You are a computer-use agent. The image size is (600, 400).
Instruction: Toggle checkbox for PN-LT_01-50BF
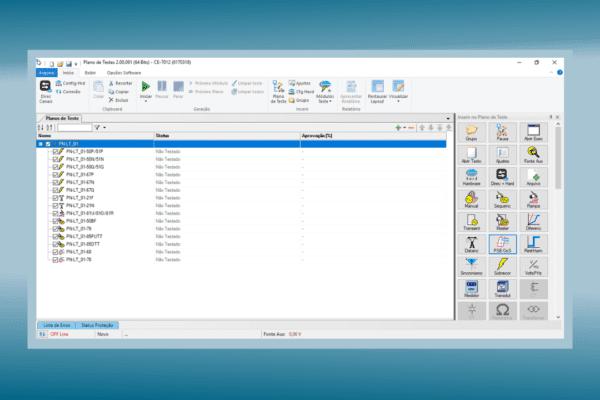[x=55, y=220]
